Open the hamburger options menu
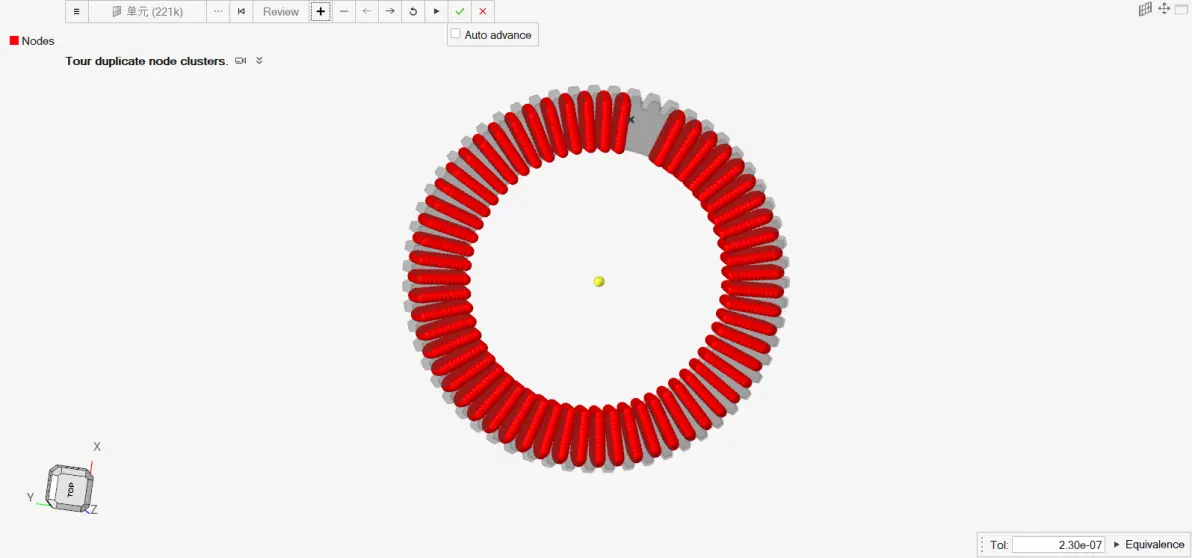The width and height of the screenshot is (1192, 558). (x=77, y=11)
